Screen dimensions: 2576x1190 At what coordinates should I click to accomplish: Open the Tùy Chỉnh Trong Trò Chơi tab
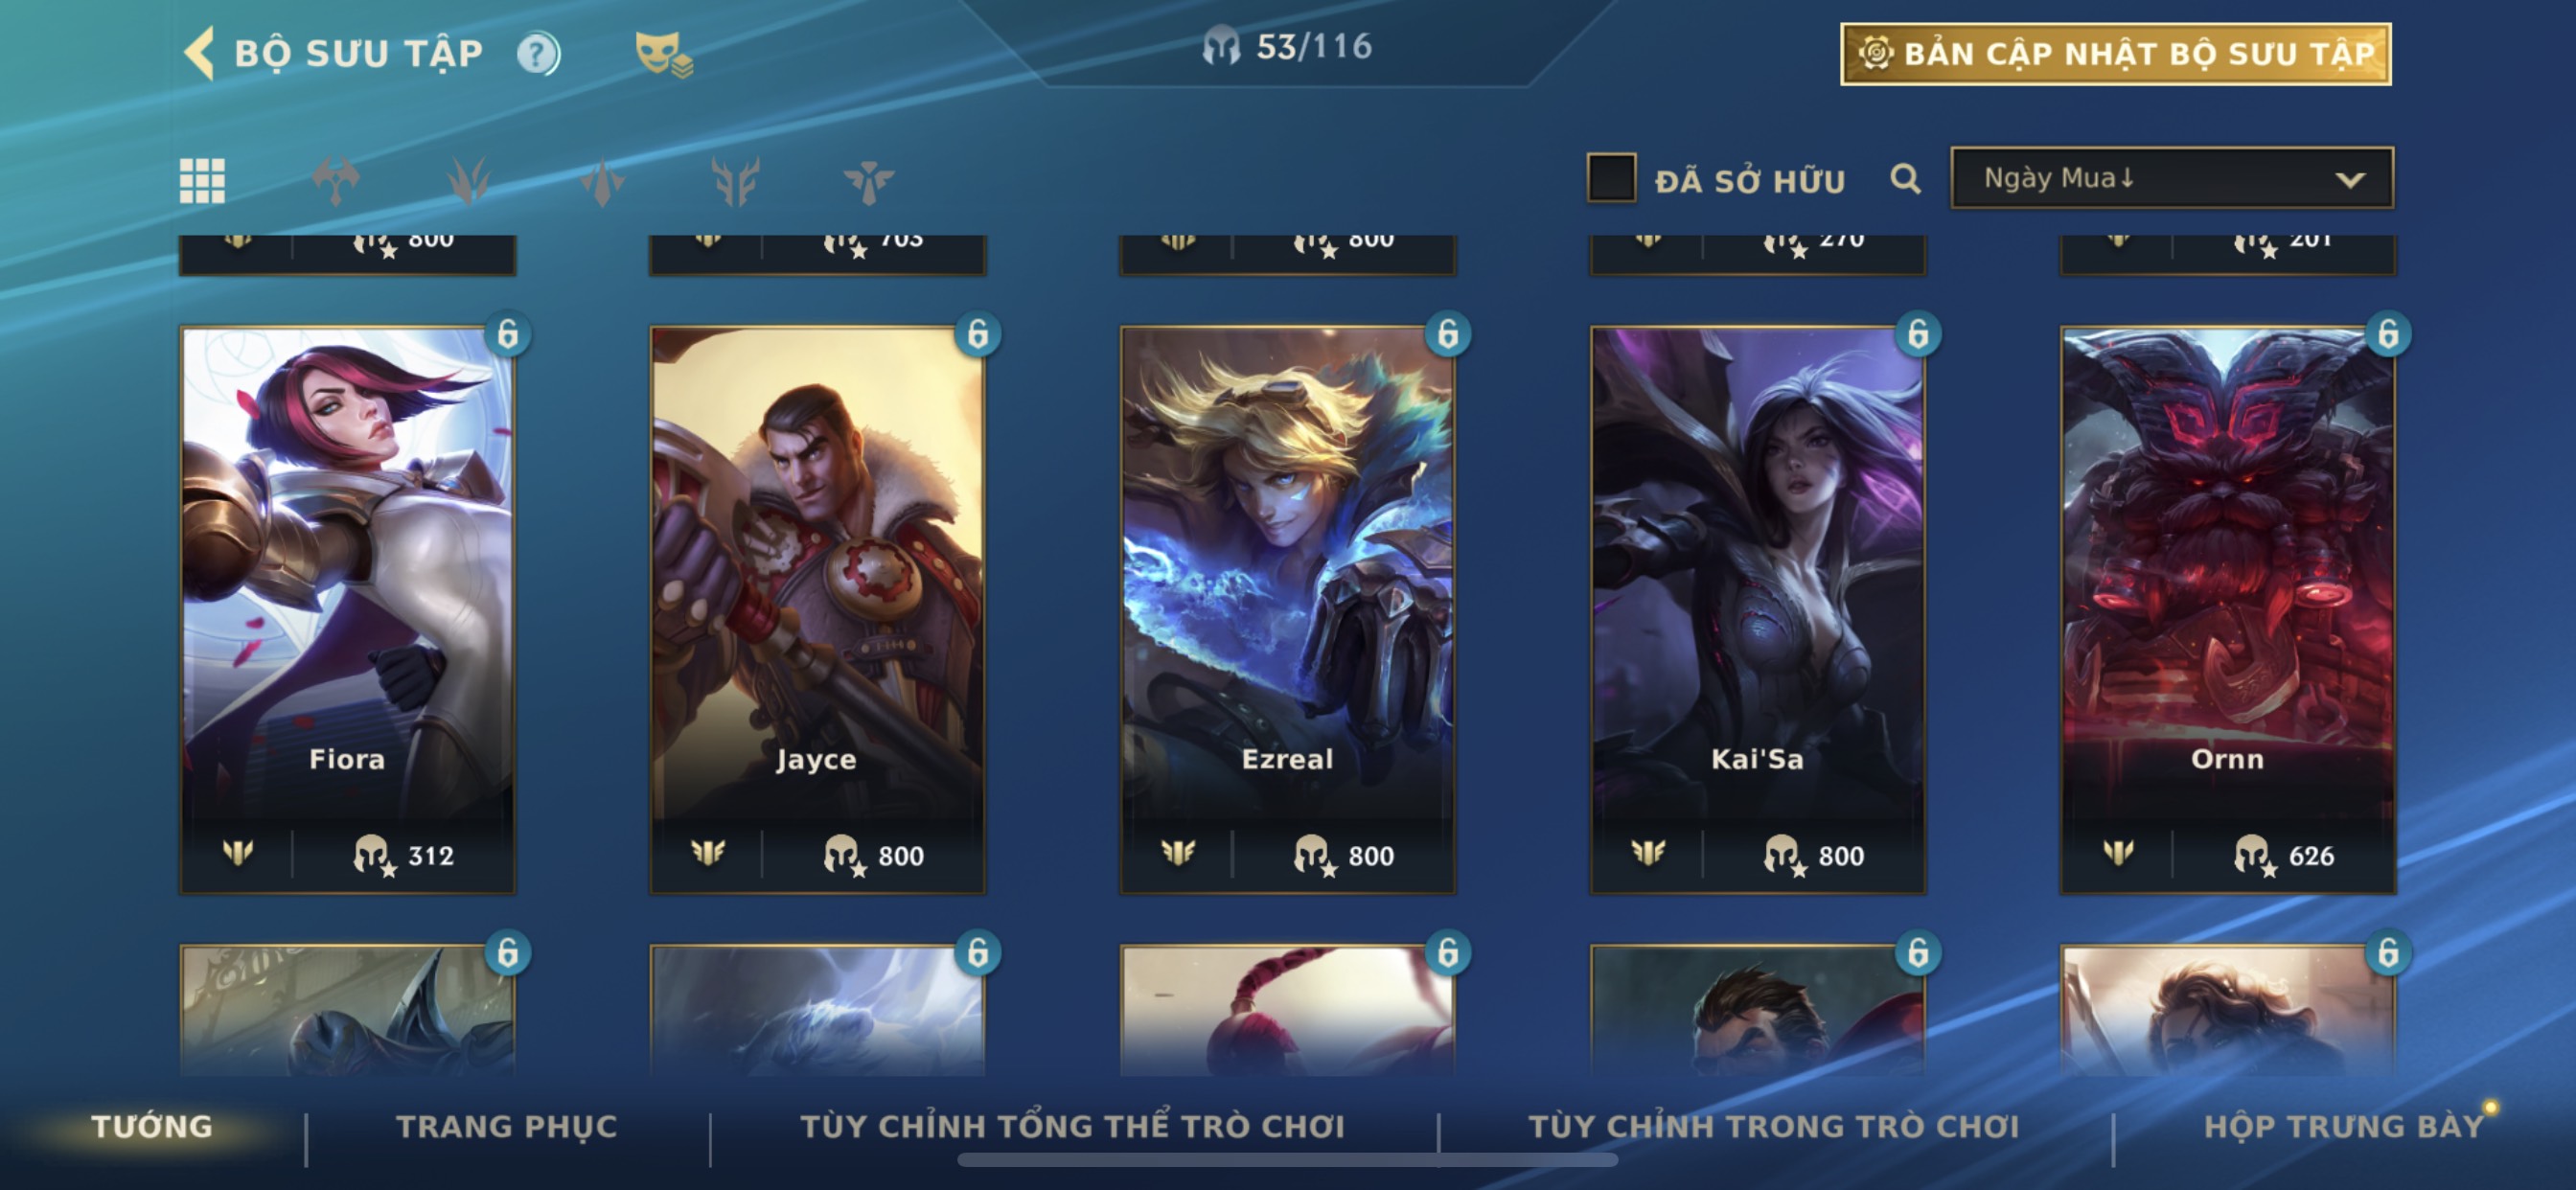click(x=1774, y=1126)
